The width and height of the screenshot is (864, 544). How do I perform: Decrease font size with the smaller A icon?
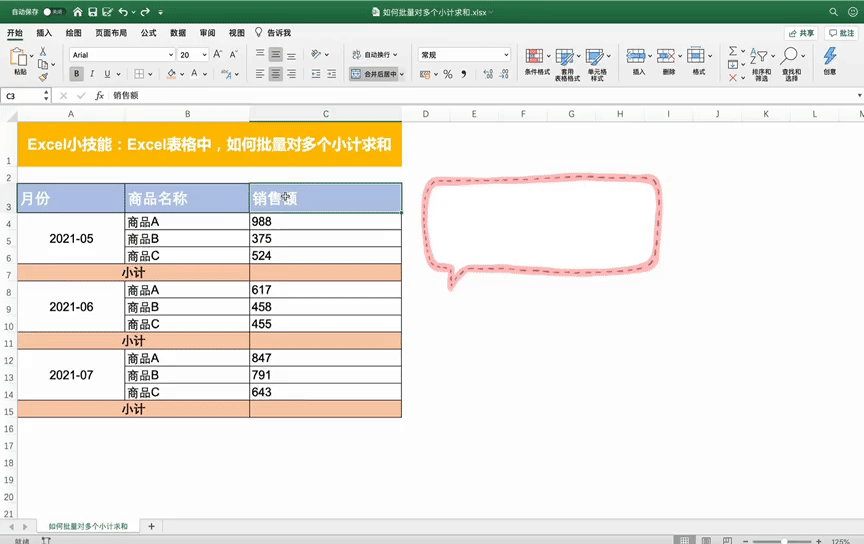coord(233,54)
